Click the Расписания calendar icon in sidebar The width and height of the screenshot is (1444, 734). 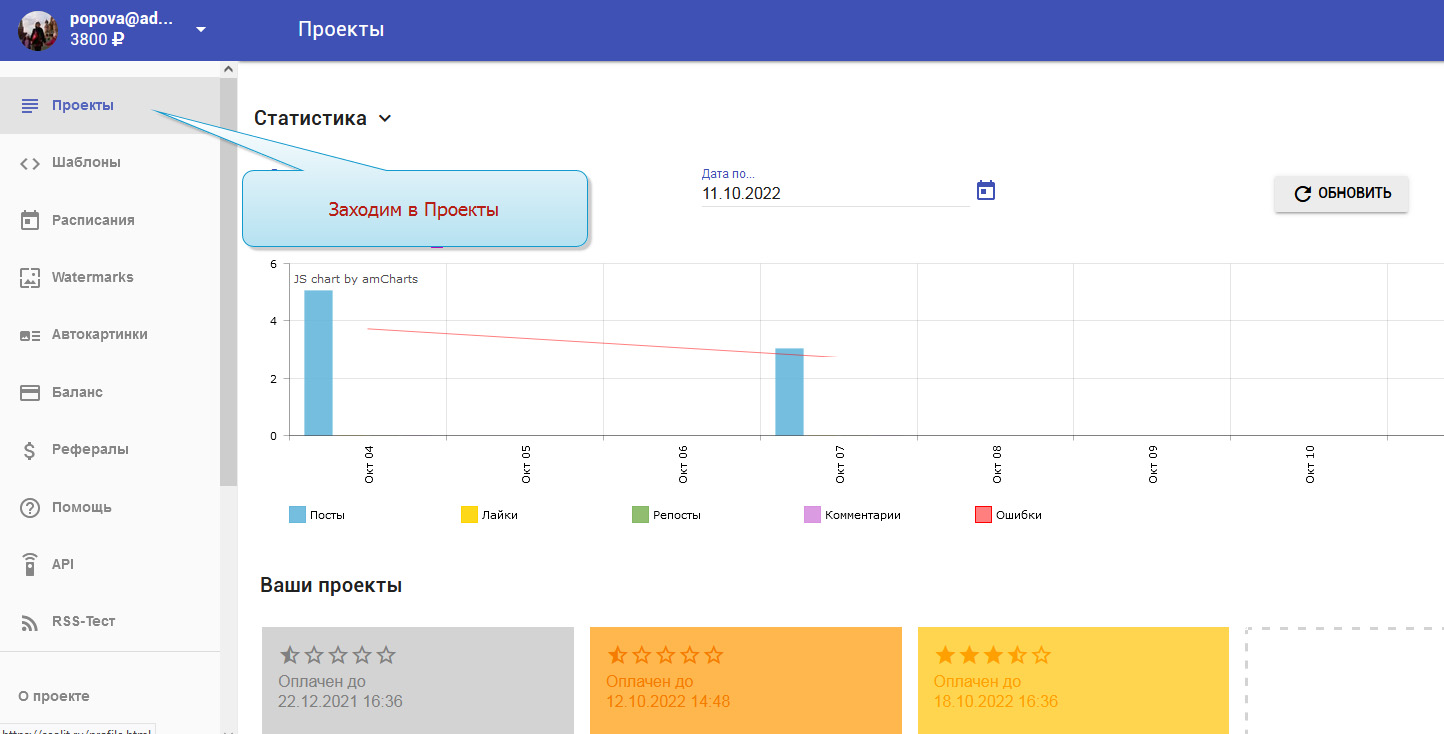click(30, 220)
